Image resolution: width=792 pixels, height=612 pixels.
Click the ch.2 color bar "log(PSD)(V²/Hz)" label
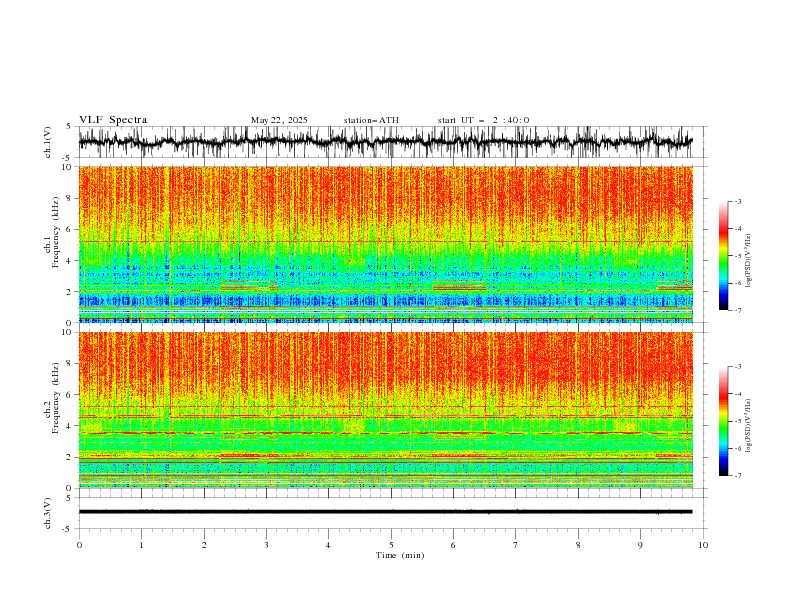tap(749, 426)
